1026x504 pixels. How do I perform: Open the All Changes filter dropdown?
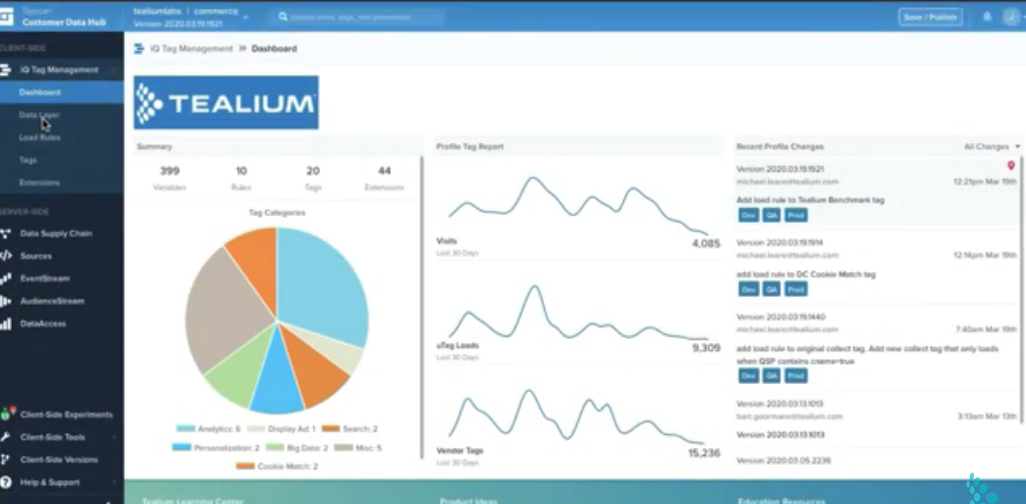tap(991, 147)
